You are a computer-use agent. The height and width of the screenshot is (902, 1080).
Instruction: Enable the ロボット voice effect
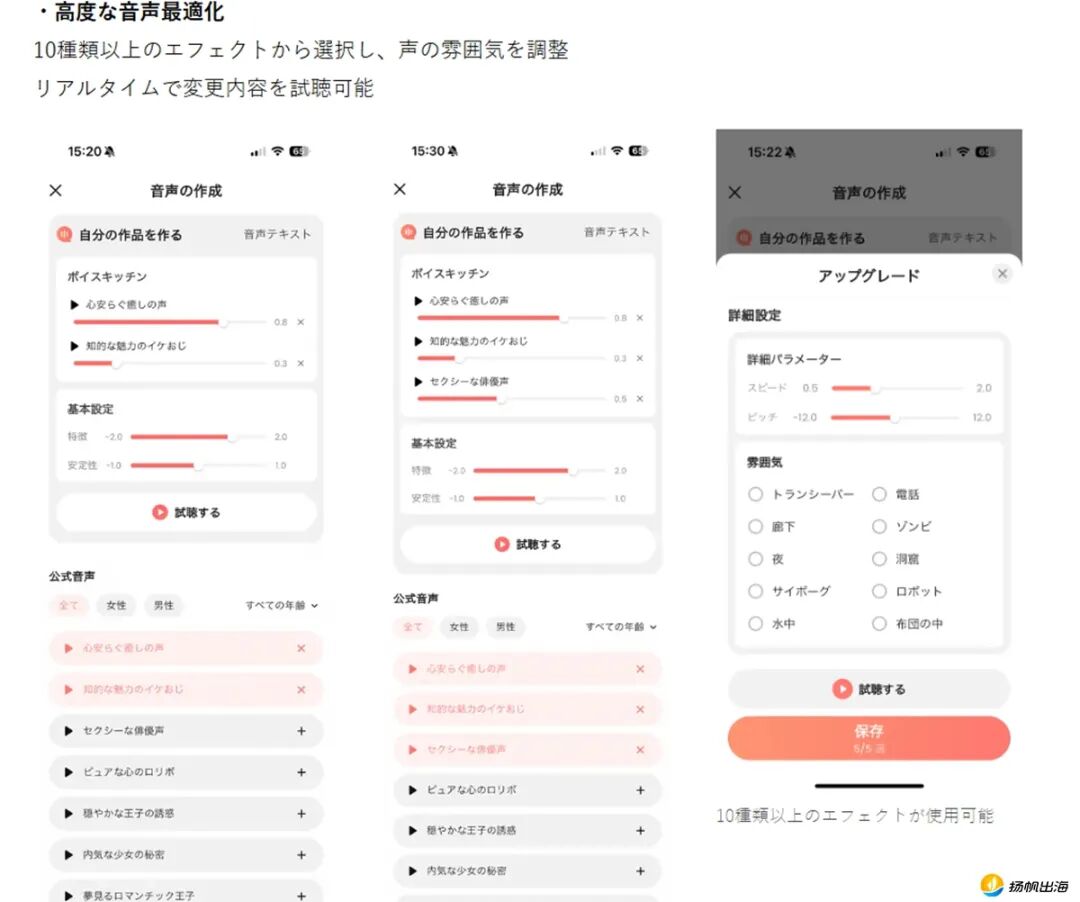tap(880, 591)
